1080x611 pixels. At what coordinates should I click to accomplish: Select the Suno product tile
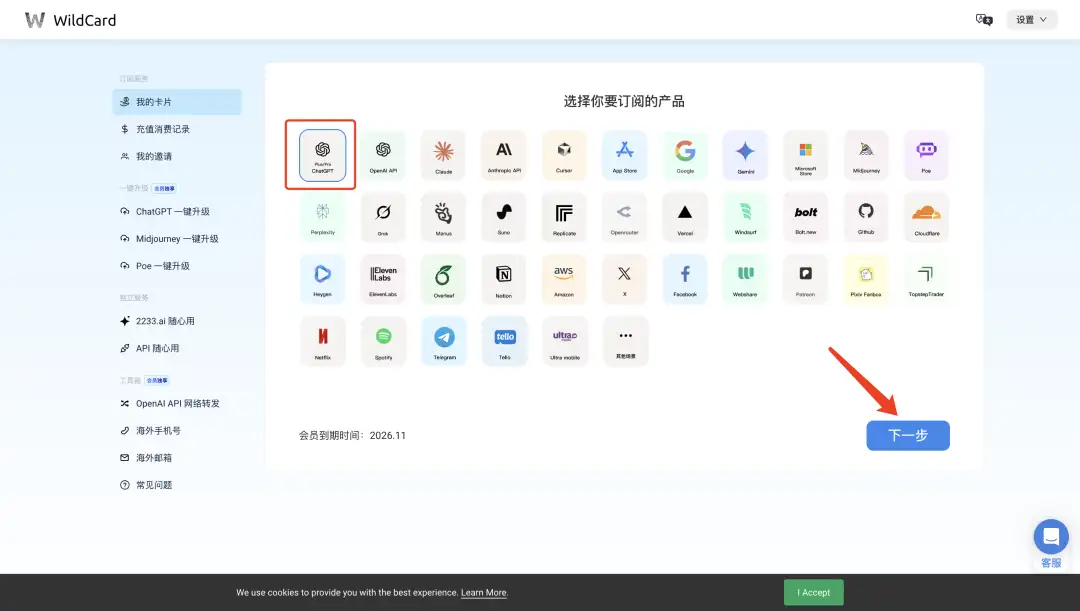[x=504, y=217]
